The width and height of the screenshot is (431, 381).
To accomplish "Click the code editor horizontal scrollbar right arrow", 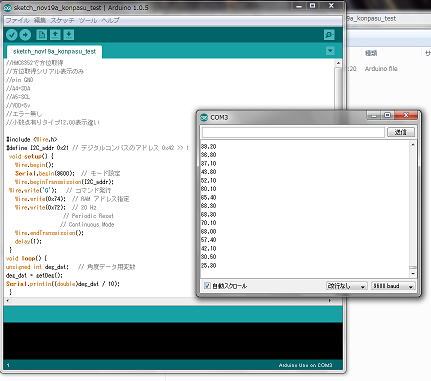I will (x=330, y=300).
